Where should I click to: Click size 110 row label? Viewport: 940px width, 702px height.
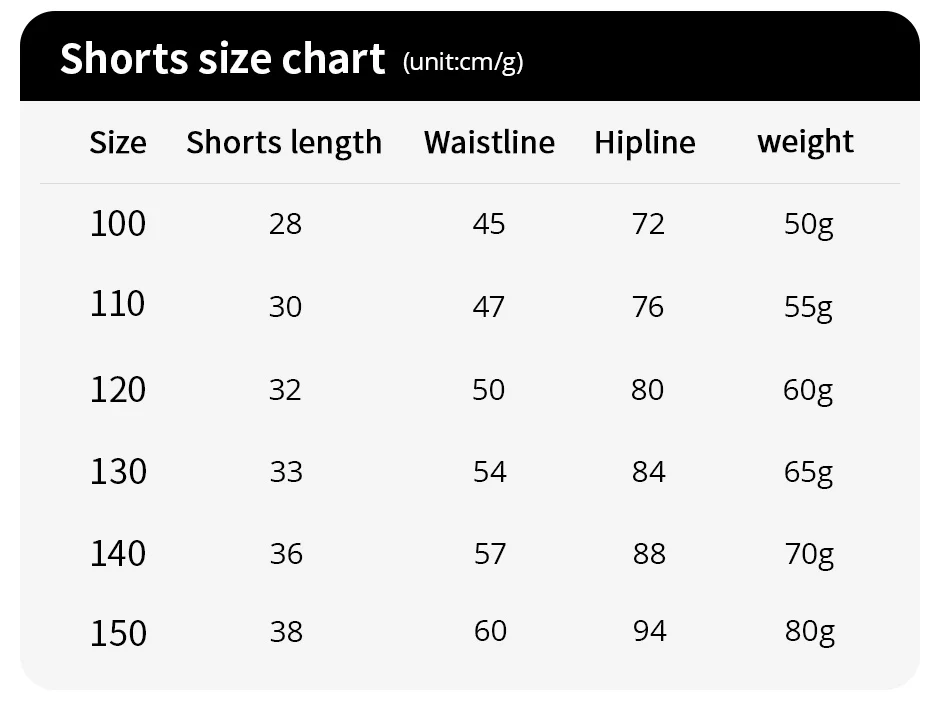coord(118,304)
